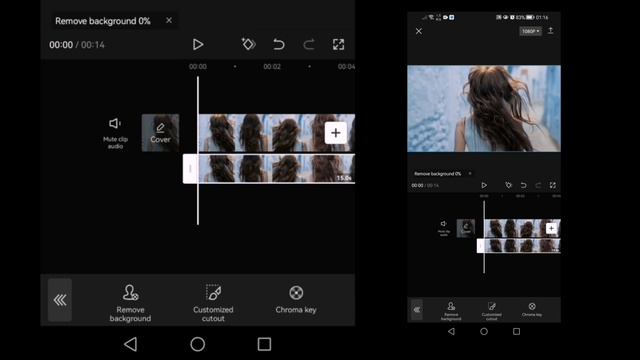Redo action in phone view

(x=538, y=185)
